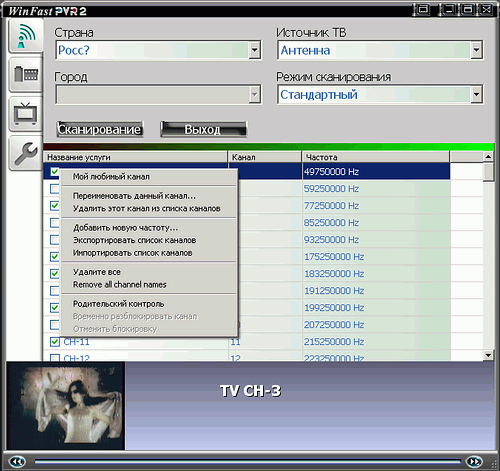
Task: Toggle checkbox for 183250000 Hz row
Action: [55, 274]
